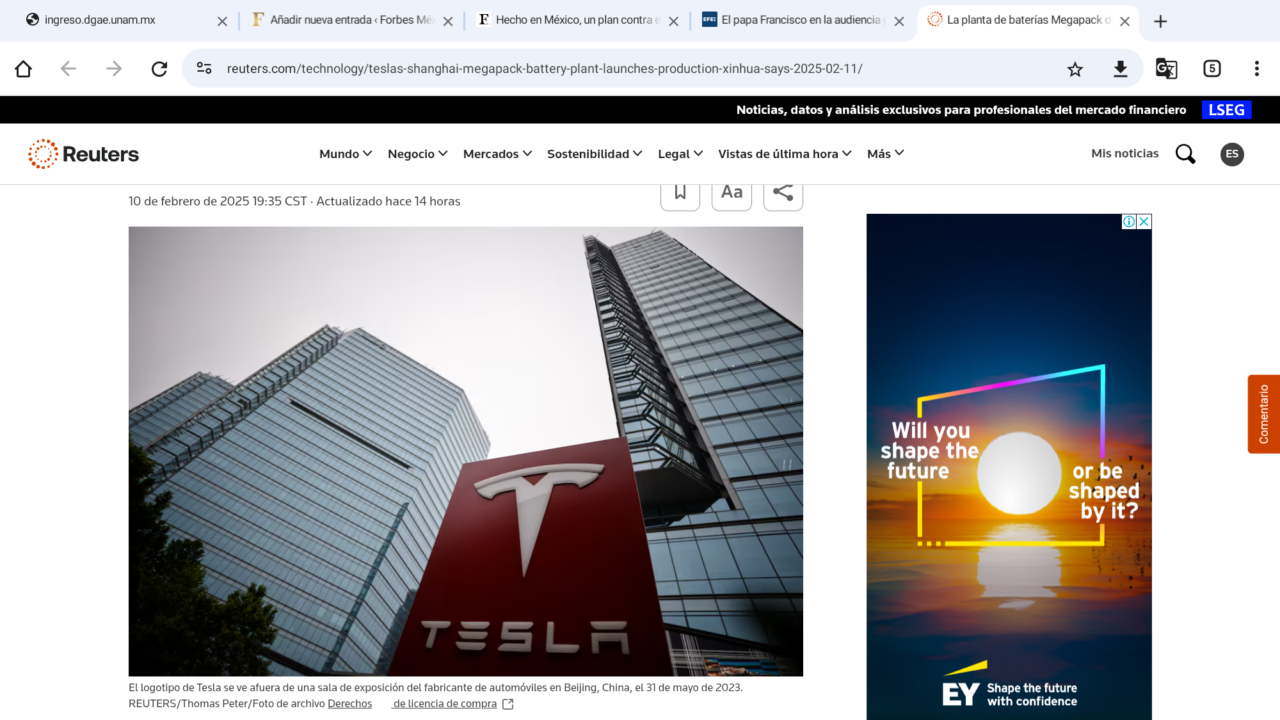This screenshot has width=1280, height=720.
Task: Click the ES profile avatar
Action: 1232,154
